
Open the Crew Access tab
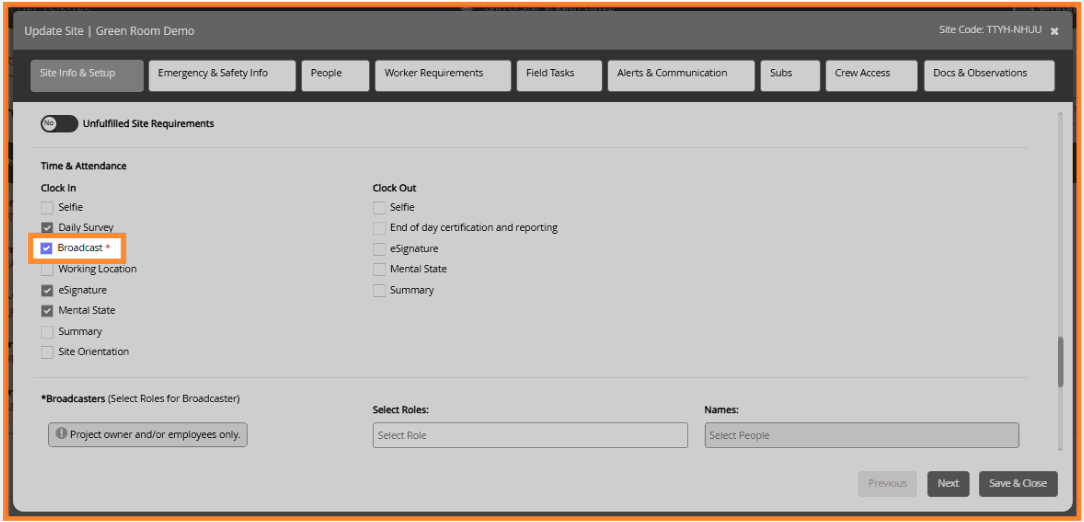point(871,76)
